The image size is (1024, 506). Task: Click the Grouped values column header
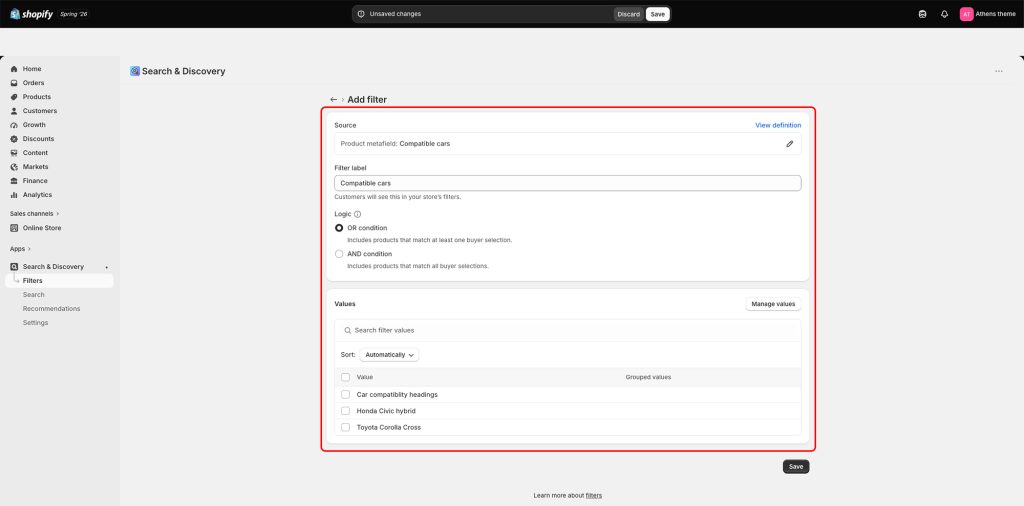648,377
